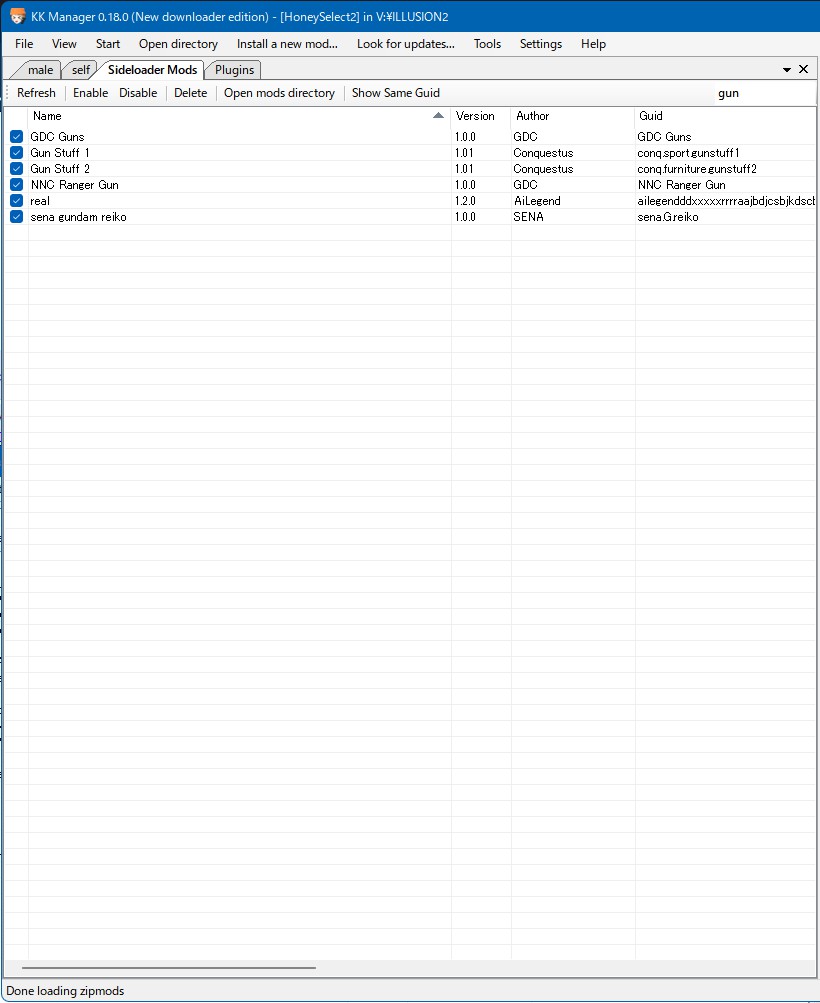Click the Disable toolbar button
The height and width of the screenshot is (1003, 820).
pos(138,93)
